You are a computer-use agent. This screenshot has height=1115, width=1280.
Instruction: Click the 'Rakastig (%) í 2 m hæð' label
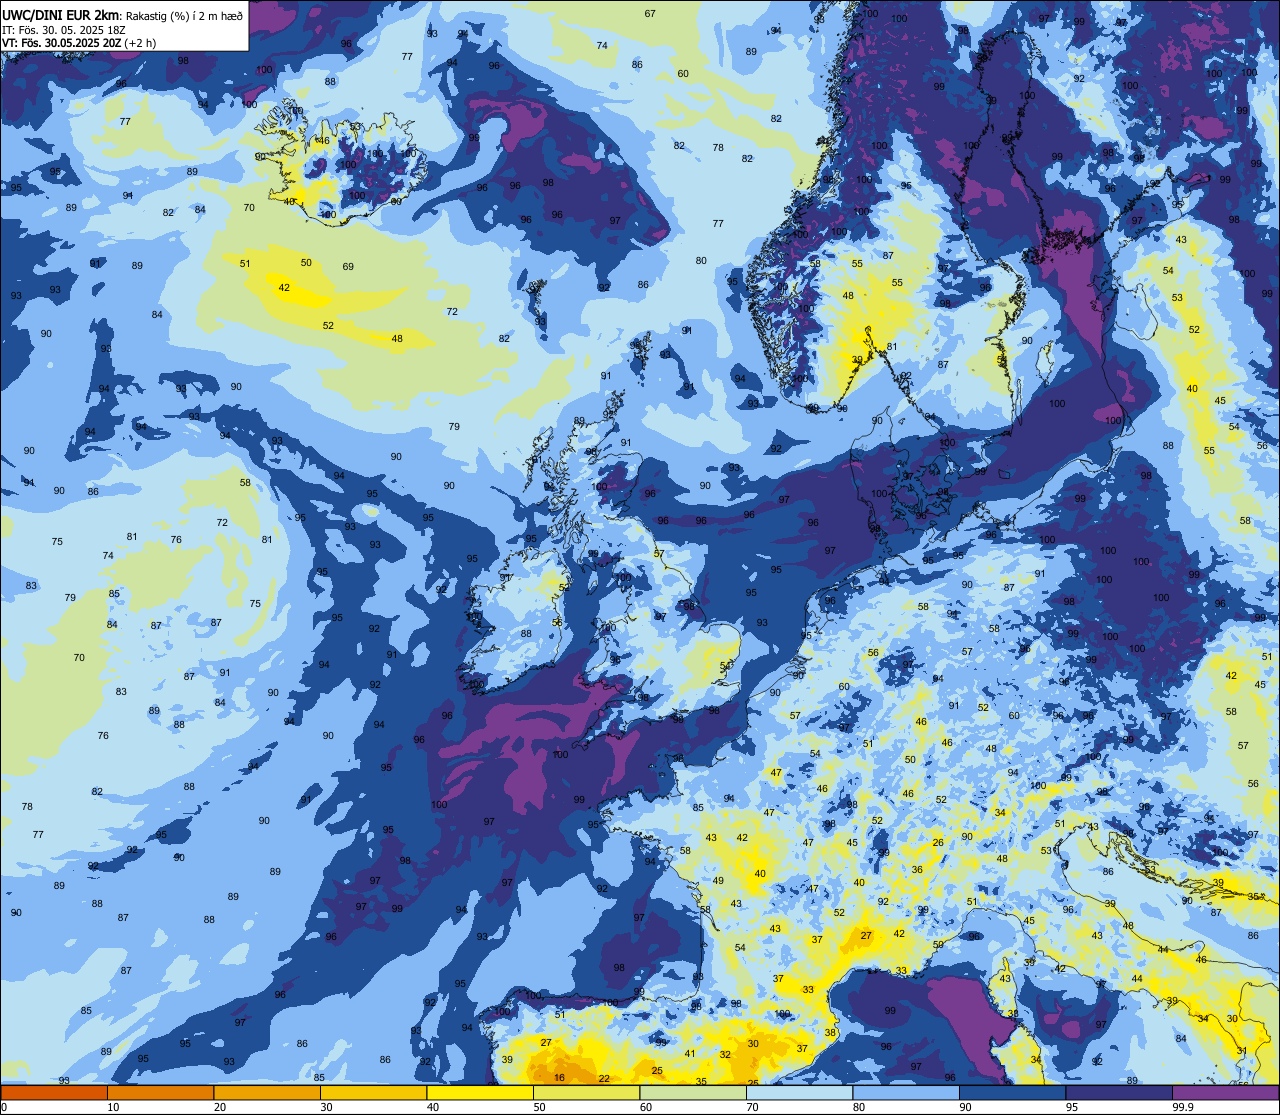click(184, 14)
